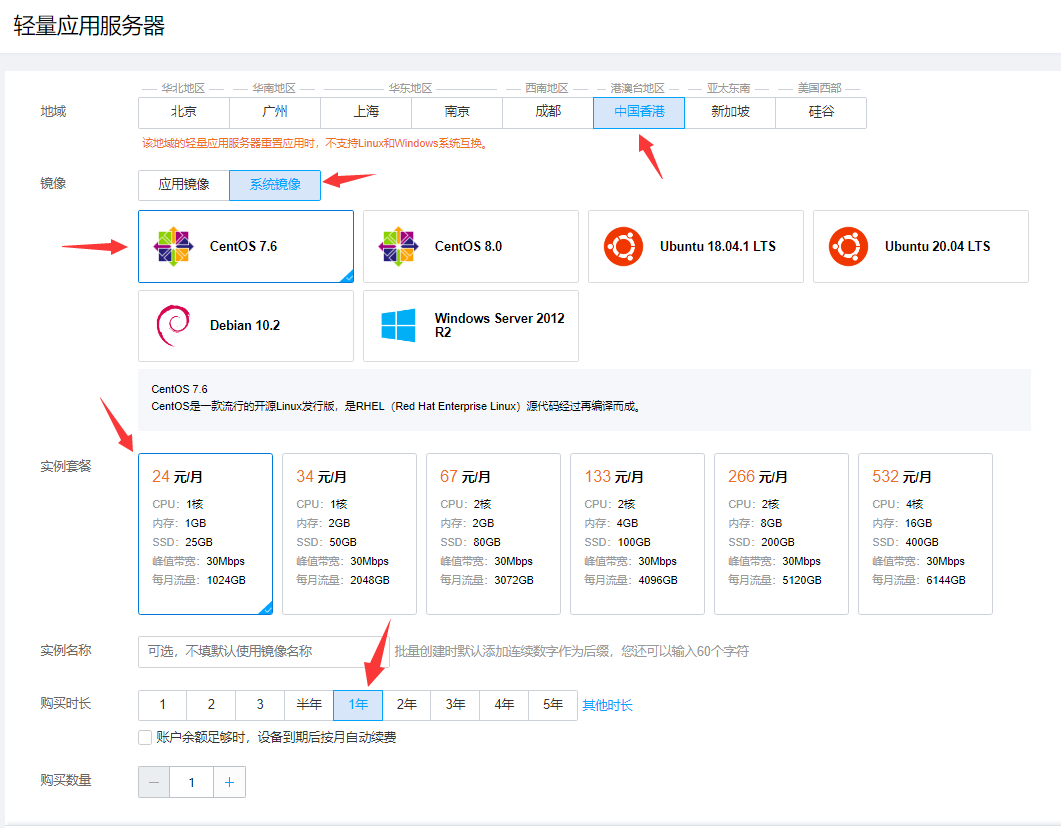Screen dimensions: 1061x828
Task: Select the 34 元/月 instance plan
Action: point(349,534)
